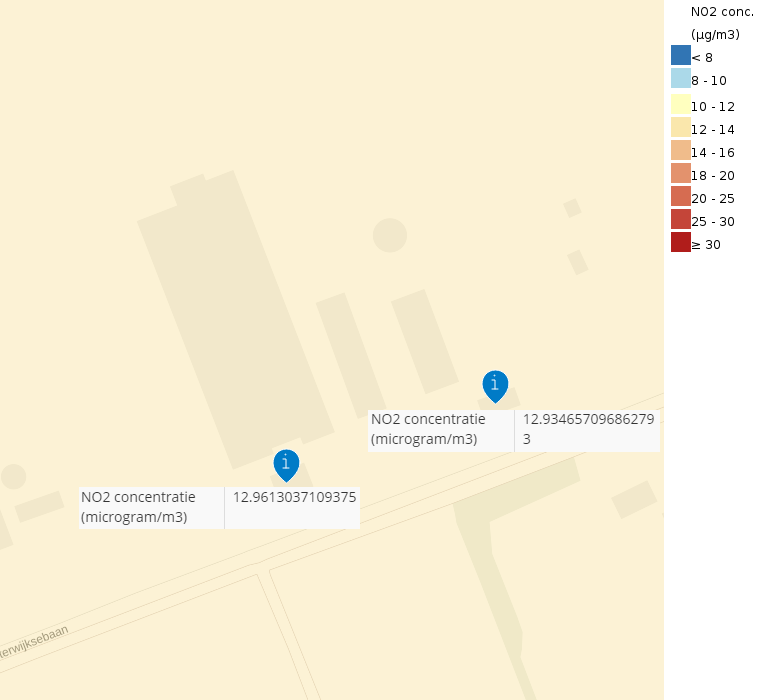Click the value 12.9613037109375
Image resolution: width=772 pixels, height=700 pixels.
pos(294,497)
